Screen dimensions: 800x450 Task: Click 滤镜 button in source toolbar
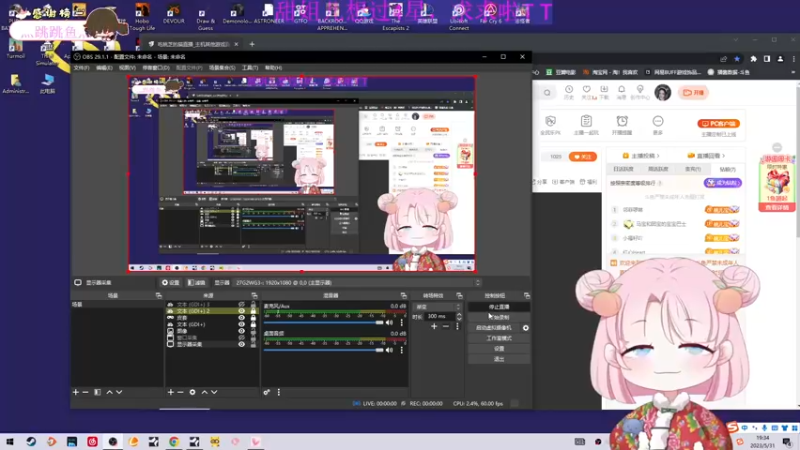tap(196, 283)
